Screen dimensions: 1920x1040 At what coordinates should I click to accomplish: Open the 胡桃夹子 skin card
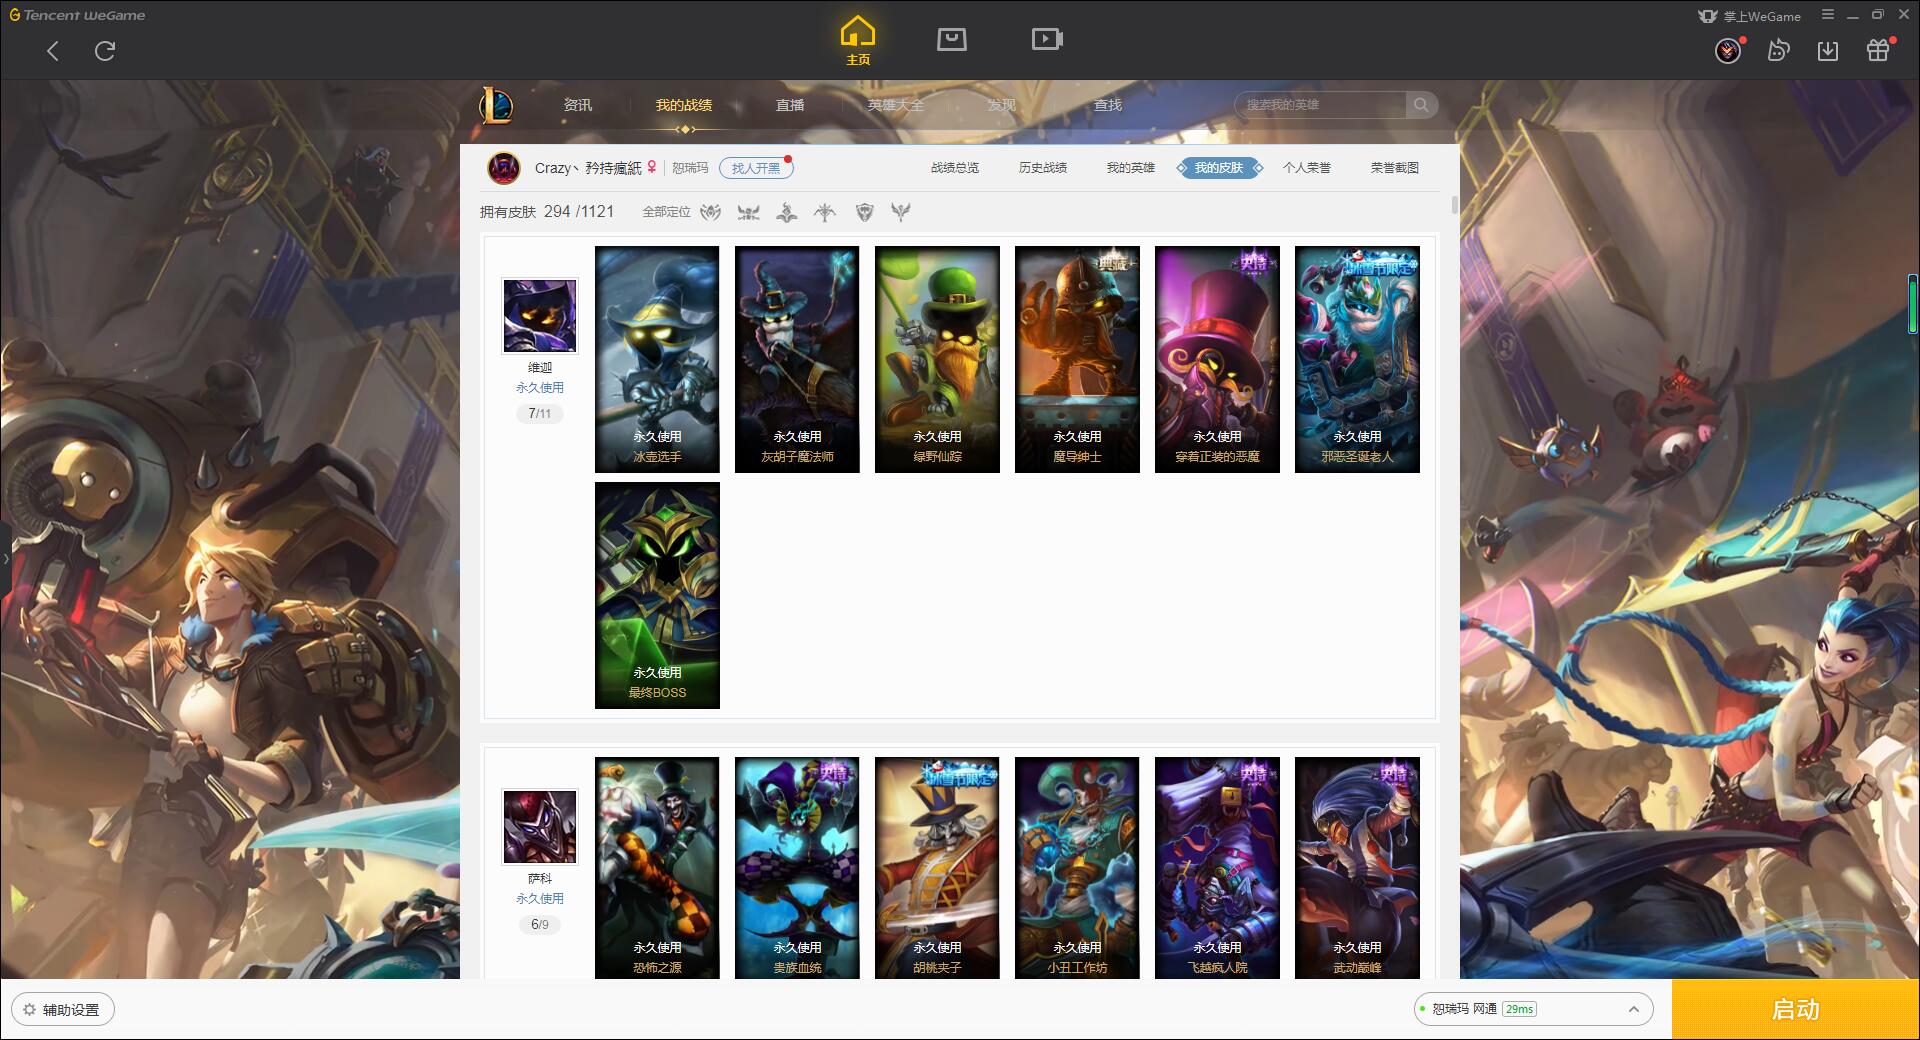coord(937,867)
